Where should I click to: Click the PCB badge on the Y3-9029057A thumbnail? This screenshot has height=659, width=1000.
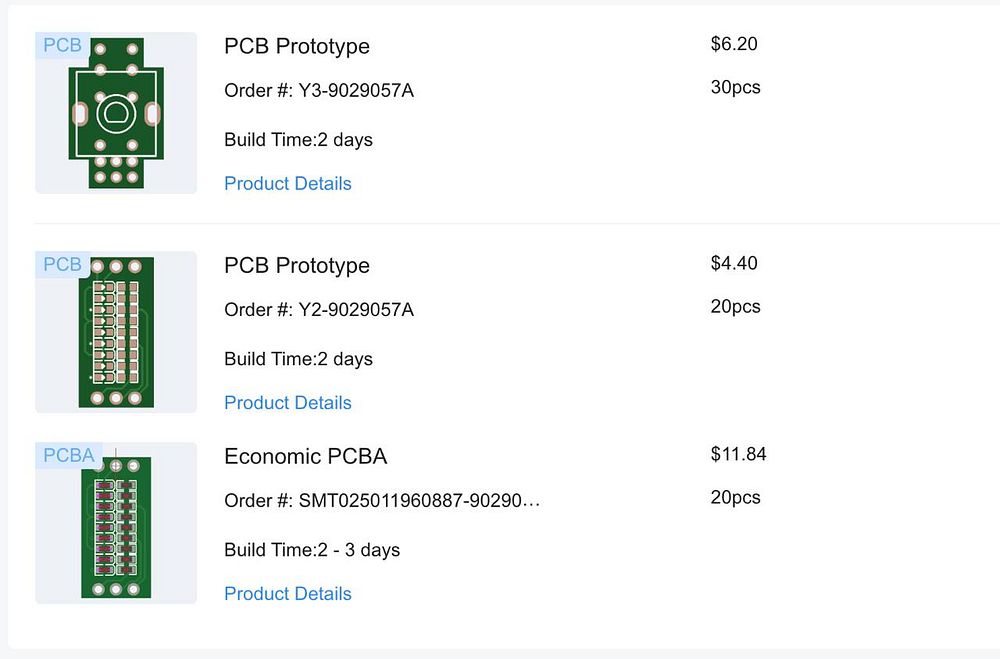click(62, 46)
